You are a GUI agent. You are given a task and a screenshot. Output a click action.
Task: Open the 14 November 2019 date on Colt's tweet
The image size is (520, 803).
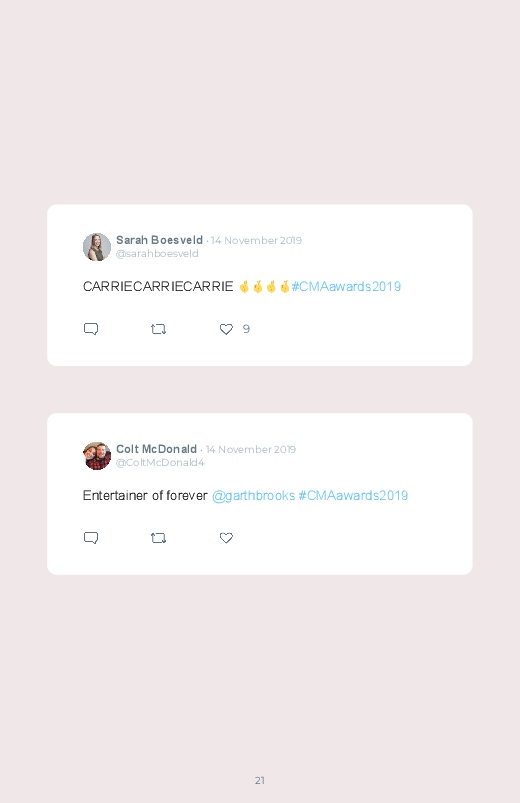251,449
